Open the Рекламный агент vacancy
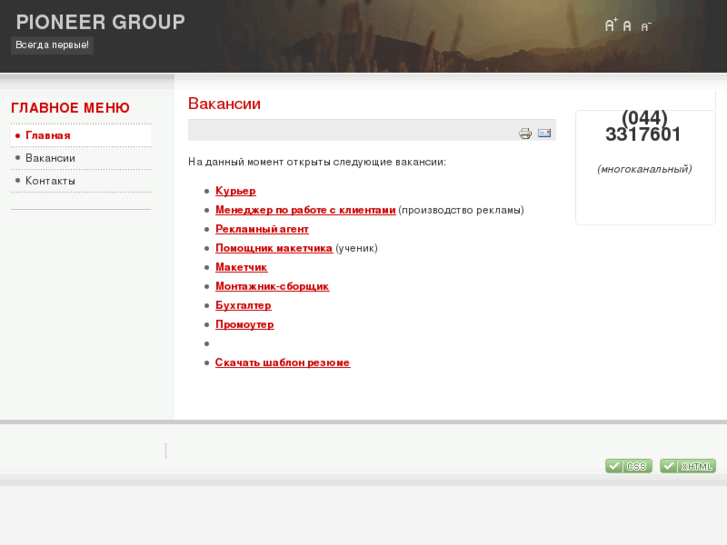727x545 pixels. click(x=262, y=229)
